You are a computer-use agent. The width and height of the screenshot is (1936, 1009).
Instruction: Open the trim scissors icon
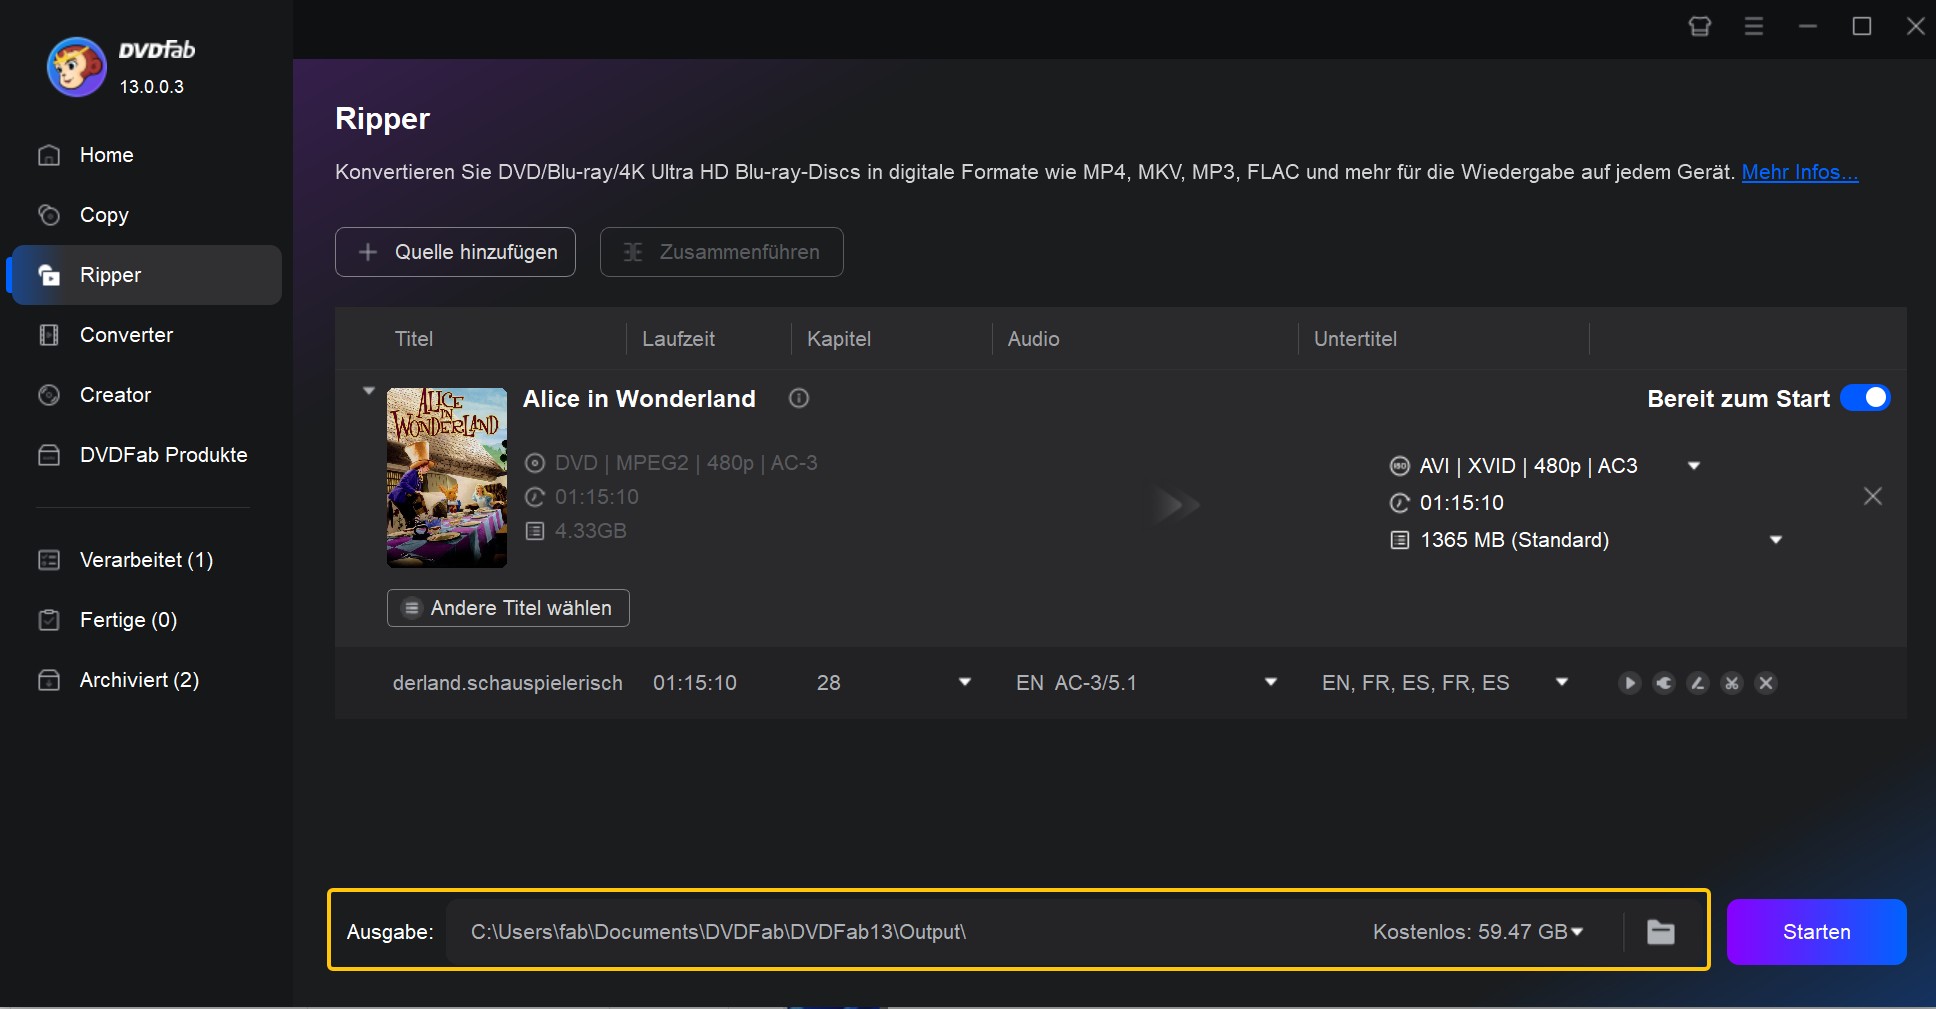click(1732, 683)
